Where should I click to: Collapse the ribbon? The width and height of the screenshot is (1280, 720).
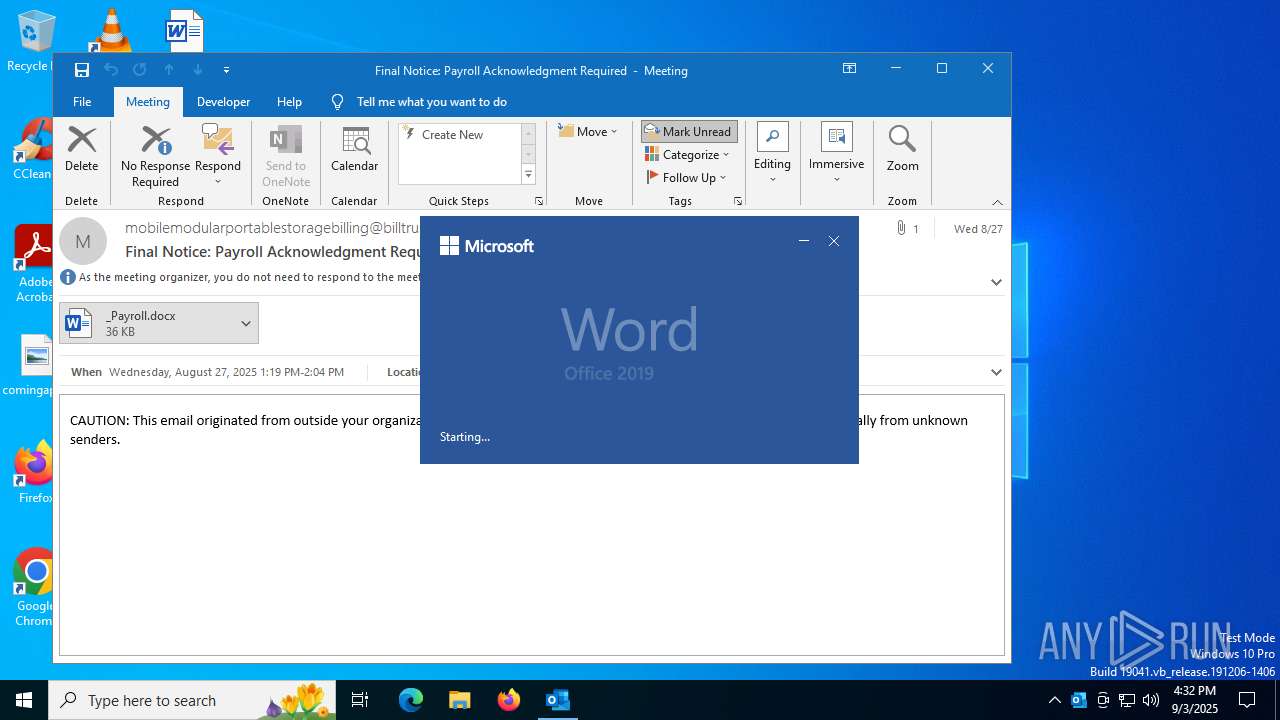pyautogui.click(x=997, y=202)
